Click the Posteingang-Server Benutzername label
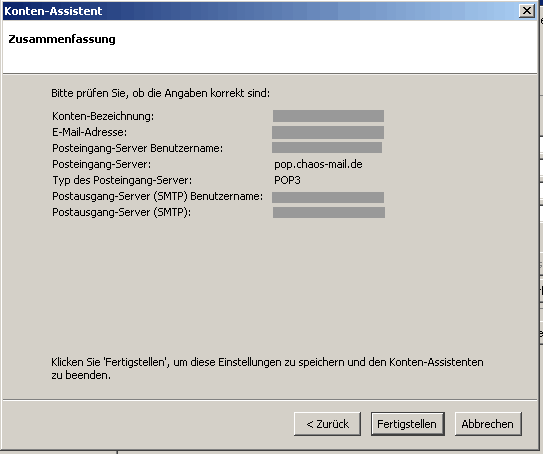Viewport: 543px width, 454px height. pos(137,148)
